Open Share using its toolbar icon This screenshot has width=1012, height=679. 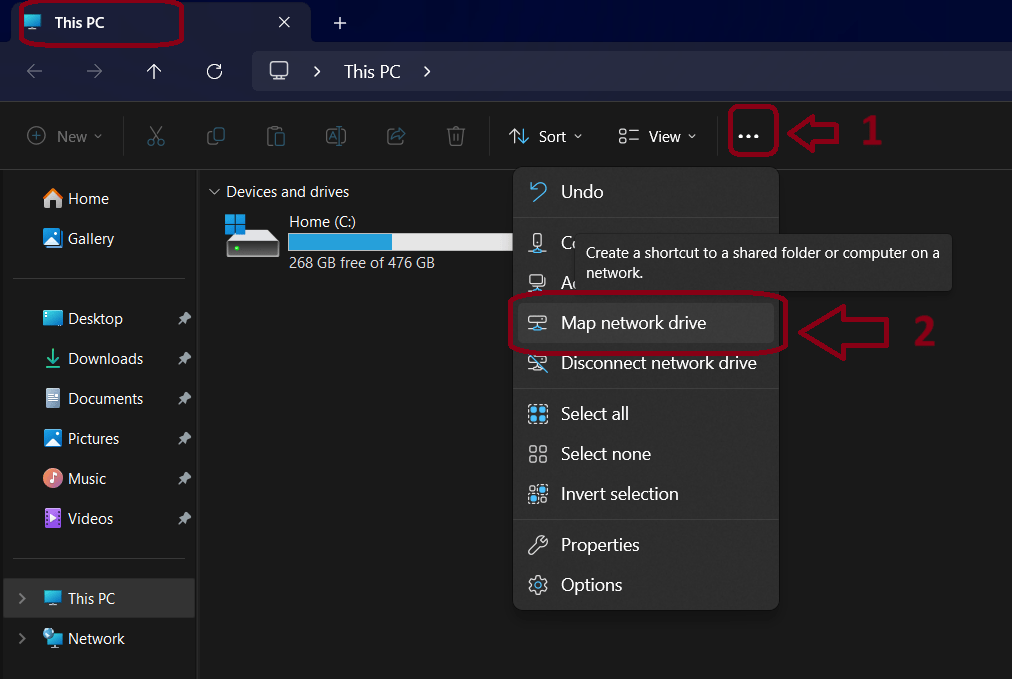point(395,136)
